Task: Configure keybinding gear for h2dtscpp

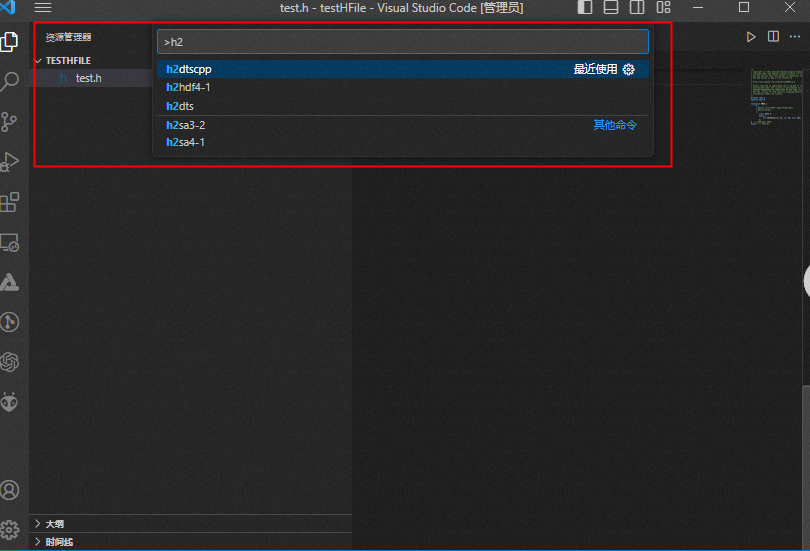Action: tap(629, 70)
